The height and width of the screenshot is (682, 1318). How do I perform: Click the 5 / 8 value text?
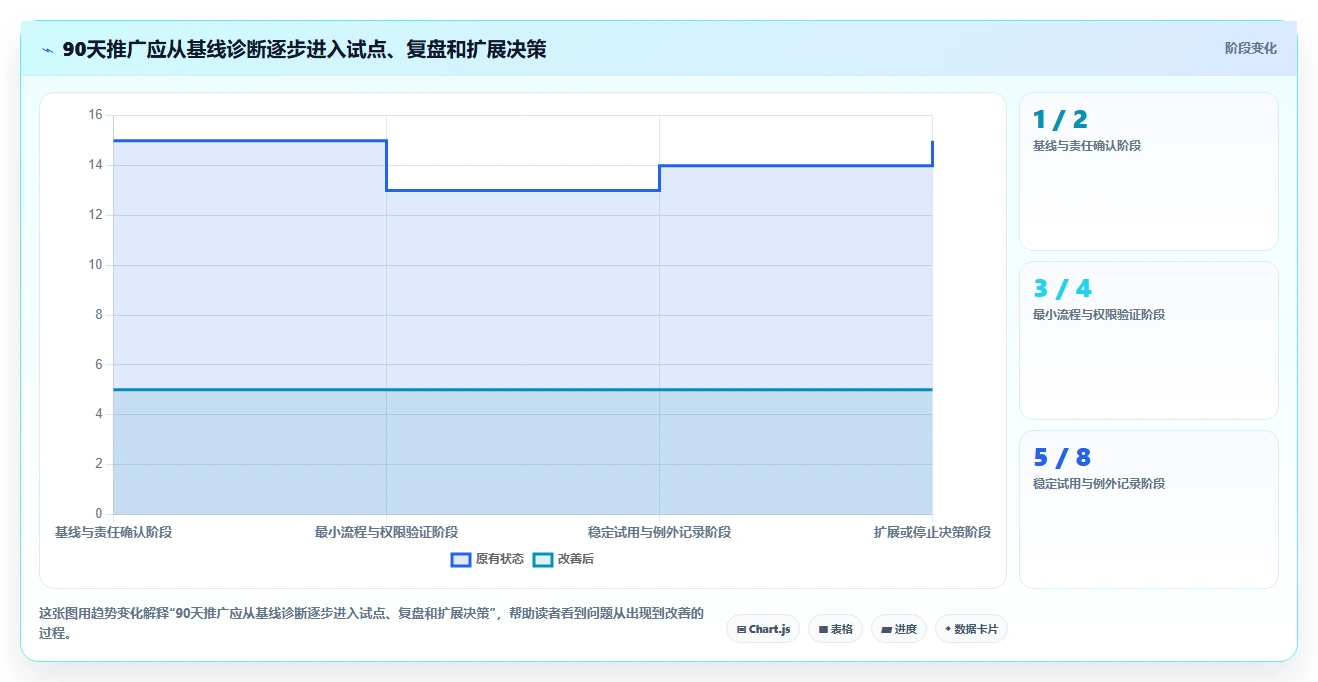coord(1062,458)
